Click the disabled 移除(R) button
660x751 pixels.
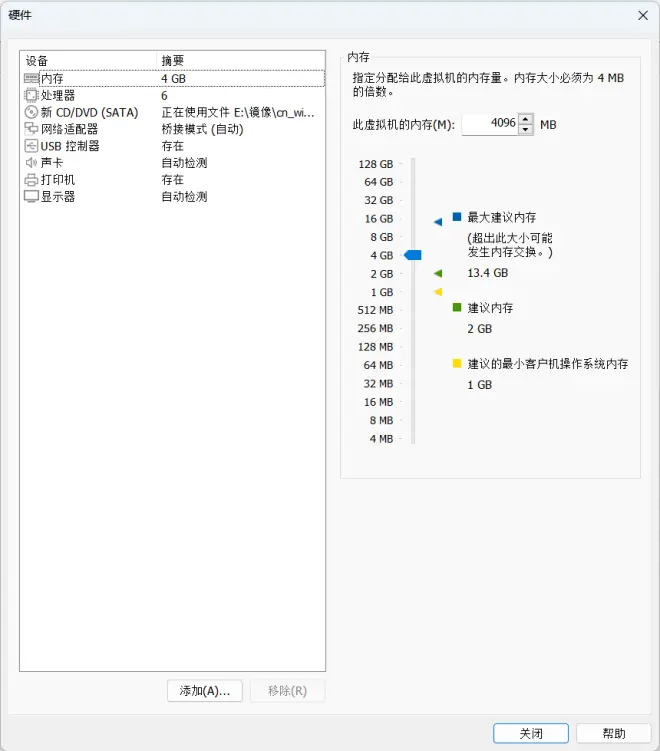(287, 691)
